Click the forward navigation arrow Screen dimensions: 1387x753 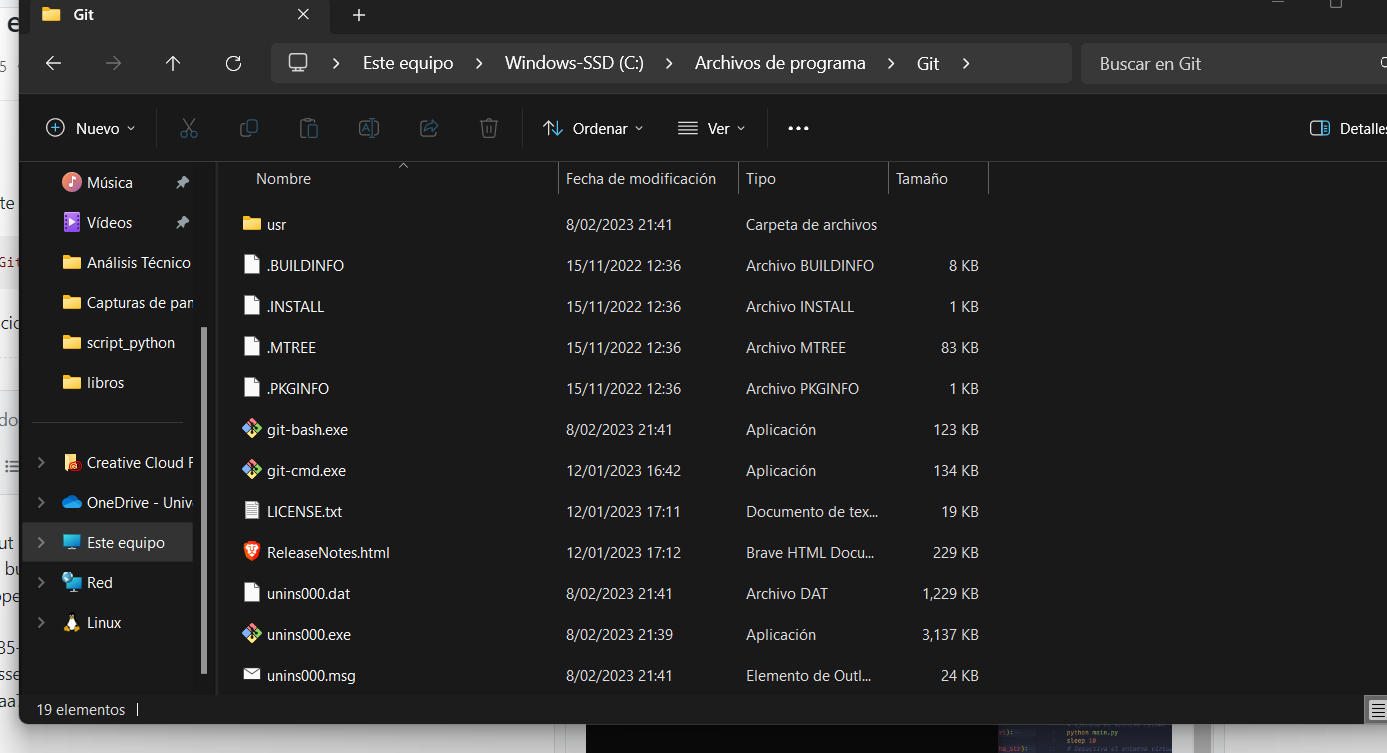(113, 63)
